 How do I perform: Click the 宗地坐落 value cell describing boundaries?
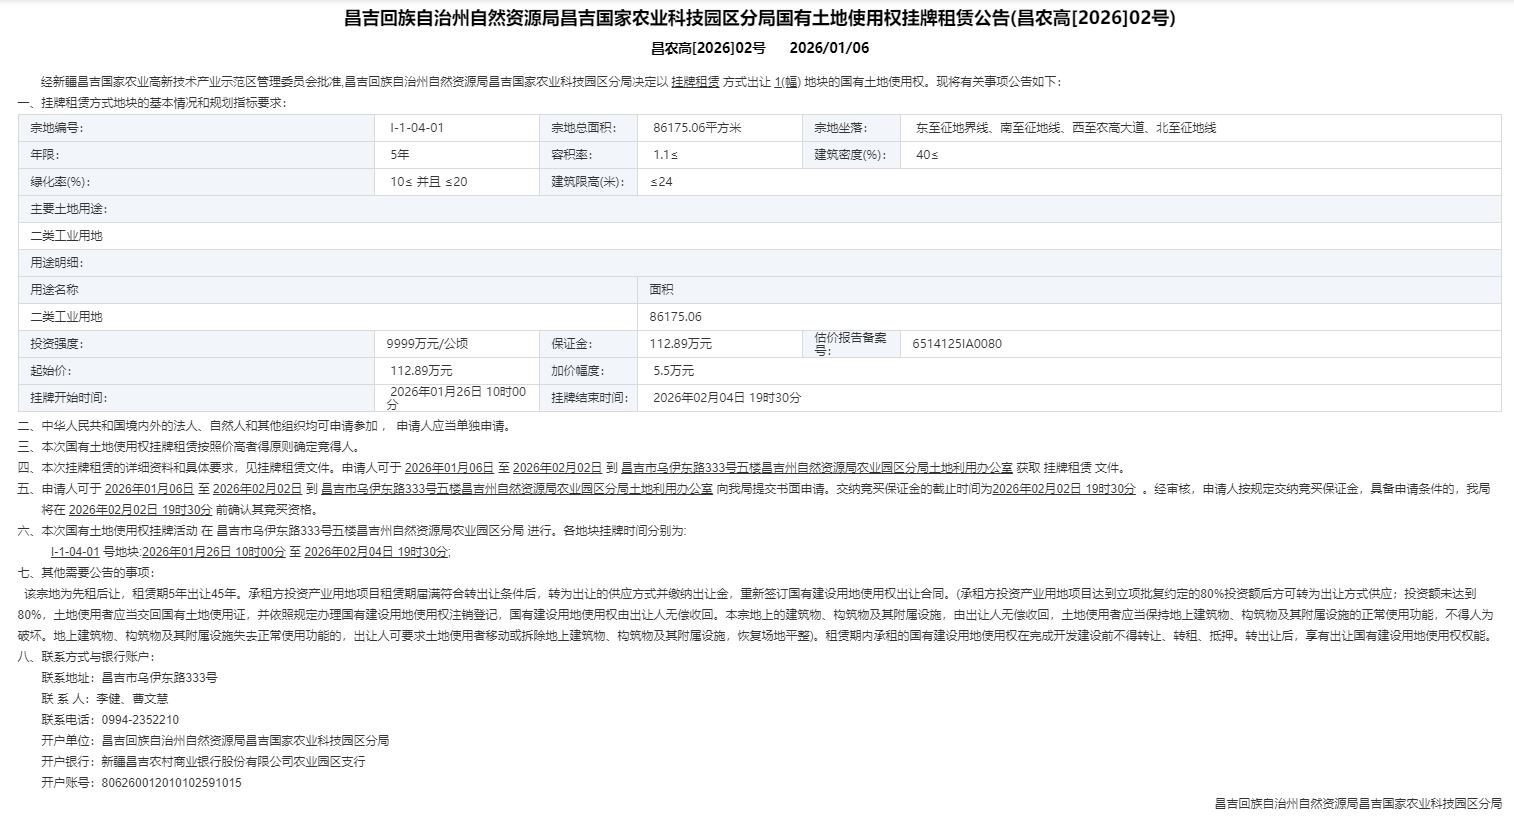[x=1065, y=128]
